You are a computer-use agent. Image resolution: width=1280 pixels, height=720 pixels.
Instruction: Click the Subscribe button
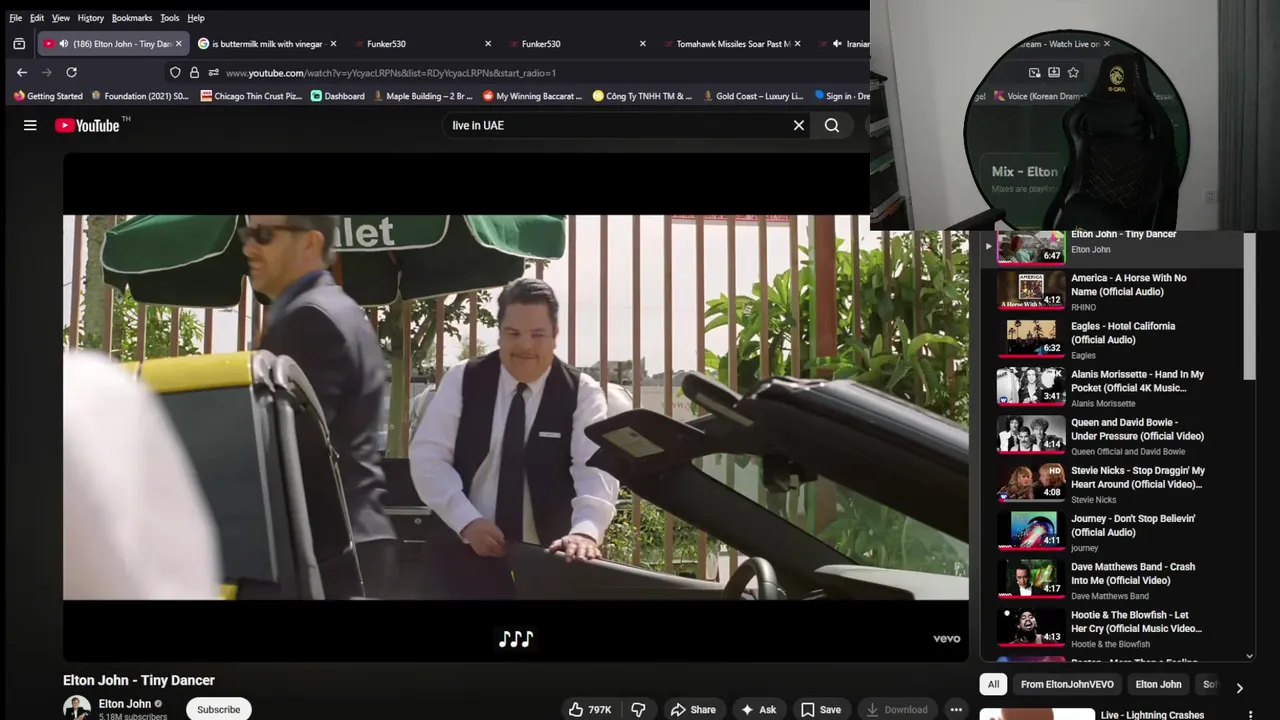click(x=218, y=709)
